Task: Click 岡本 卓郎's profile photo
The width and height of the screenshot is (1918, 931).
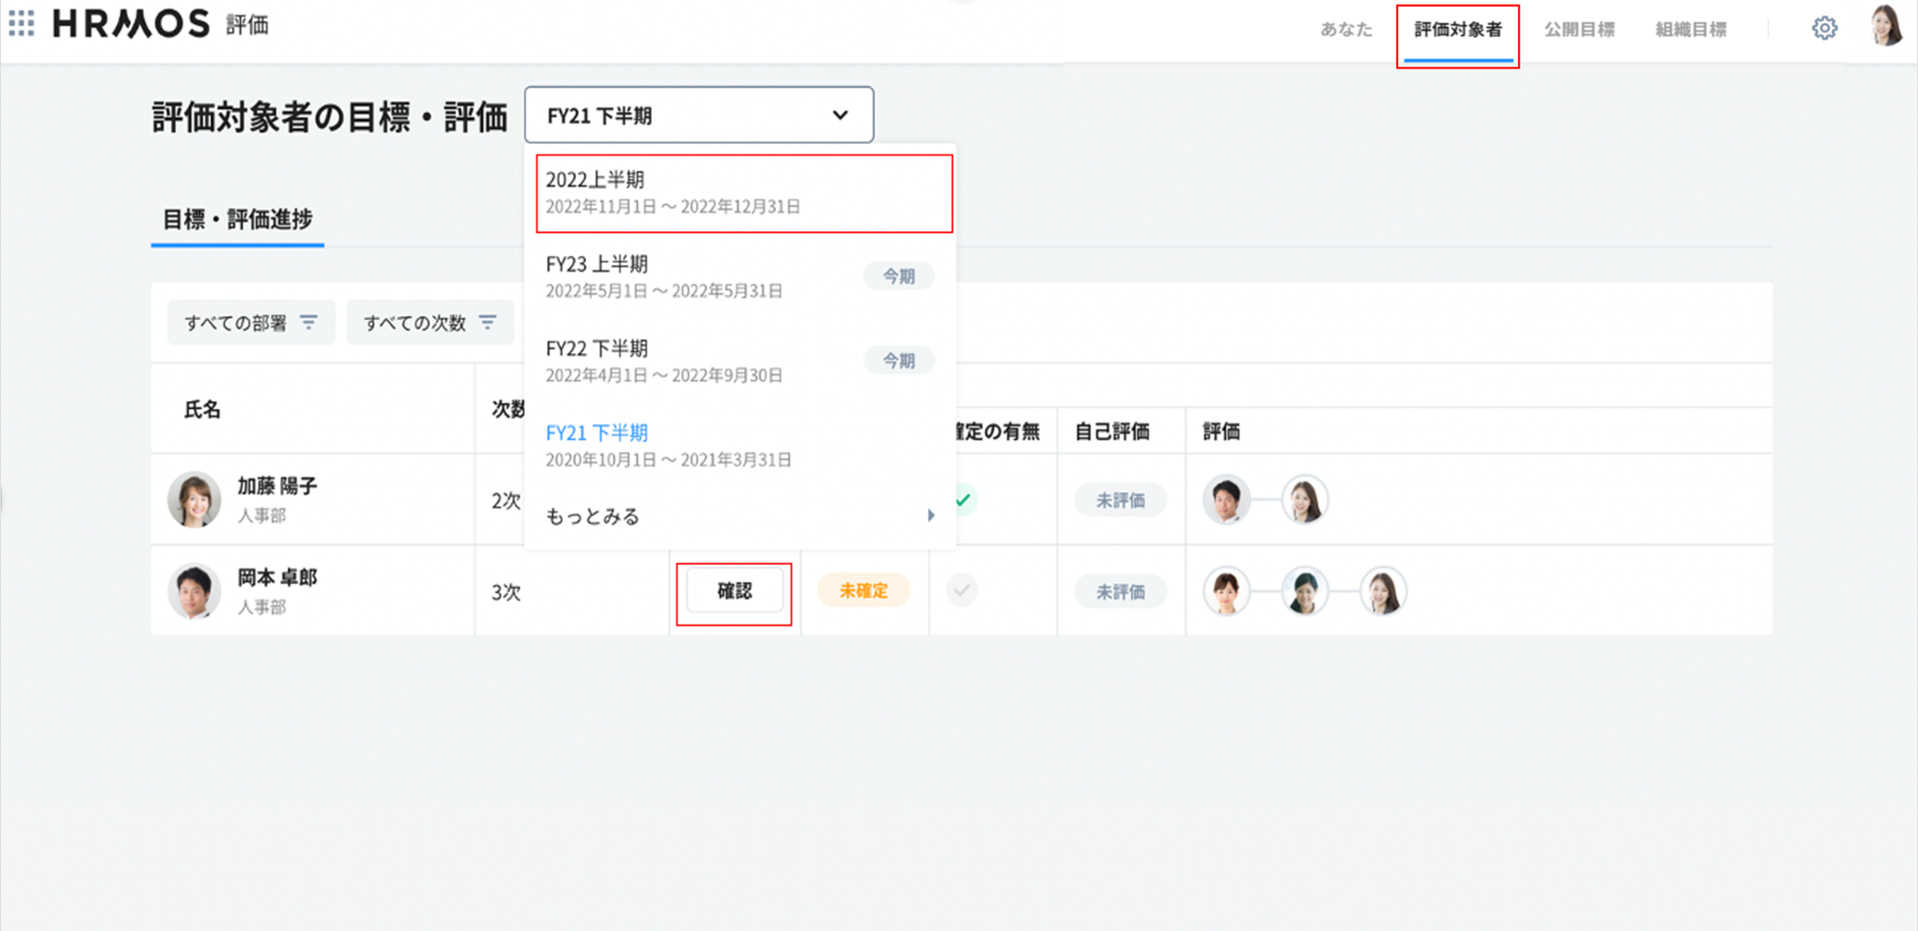Action: [194, 591]
